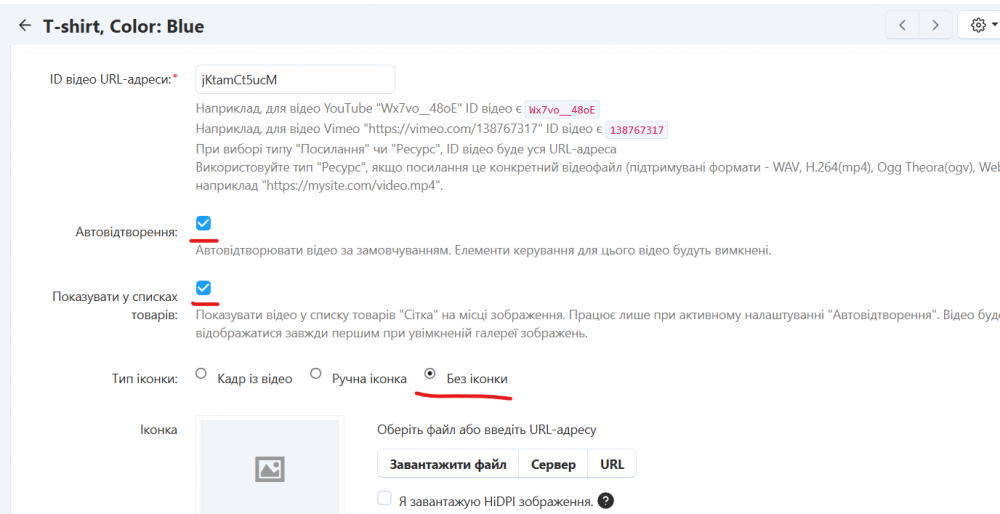Click the Сервер button

(x=554, y=464)
